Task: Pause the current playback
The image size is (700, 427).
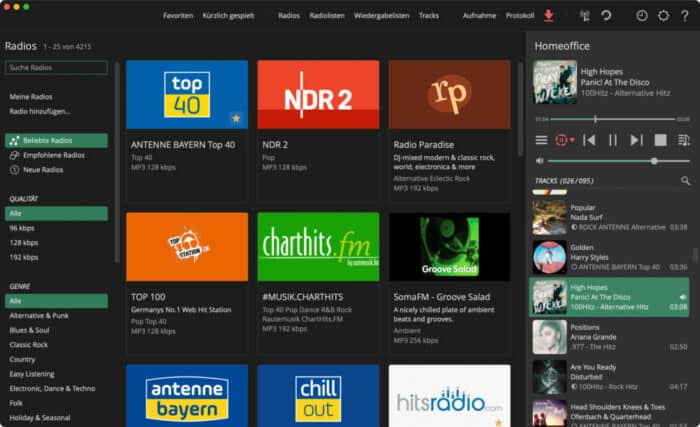Action: pyautogui.click(x=613, y=140)
